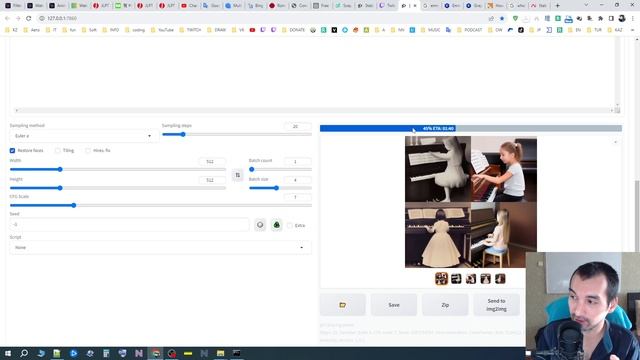Screen dimensions: 640x360
Task: Enable the Hires. fix checkbox
Action: [x=88, y=151]
